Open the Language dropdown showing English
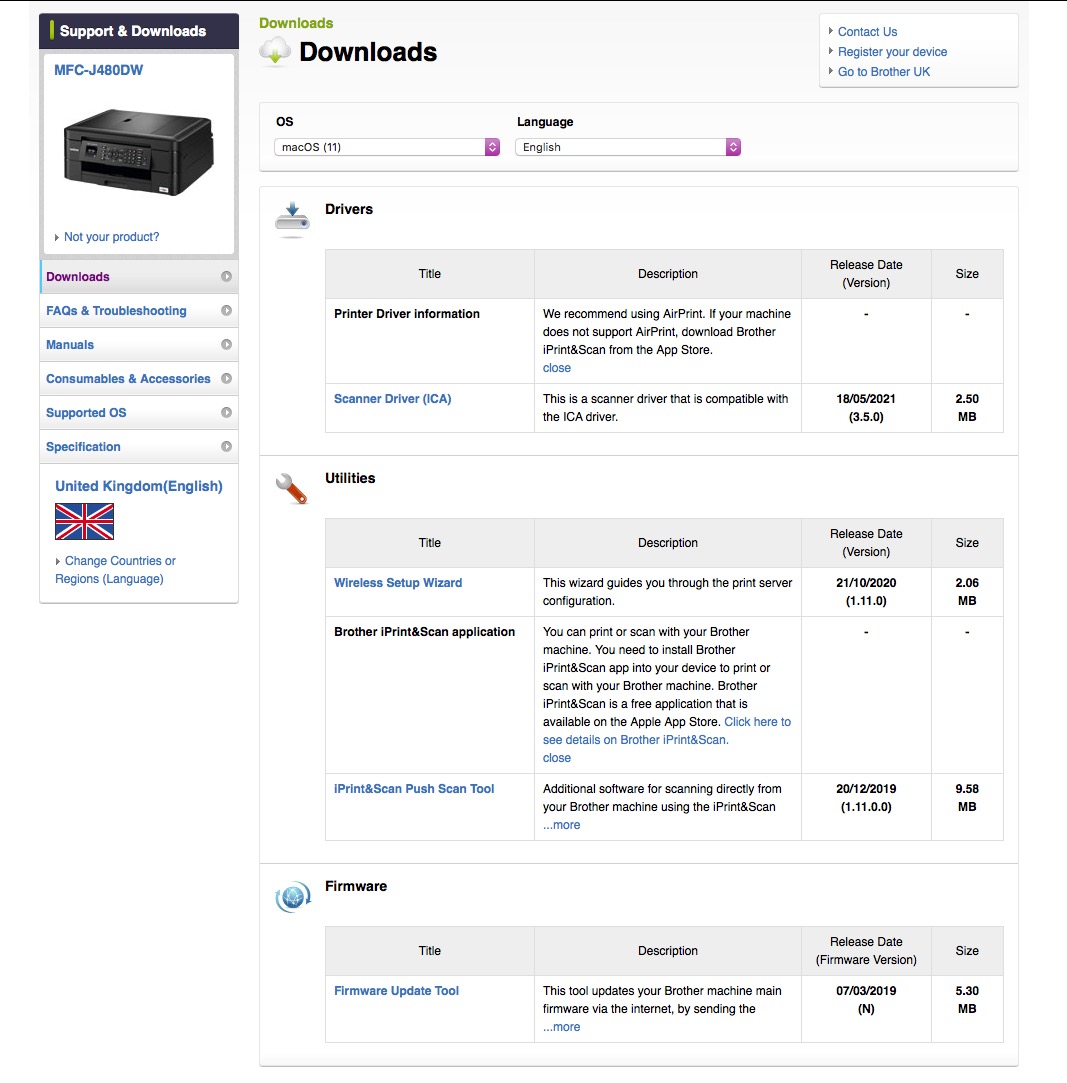1067x1083 pixels. pyautogui.click(x=628, y=147)
